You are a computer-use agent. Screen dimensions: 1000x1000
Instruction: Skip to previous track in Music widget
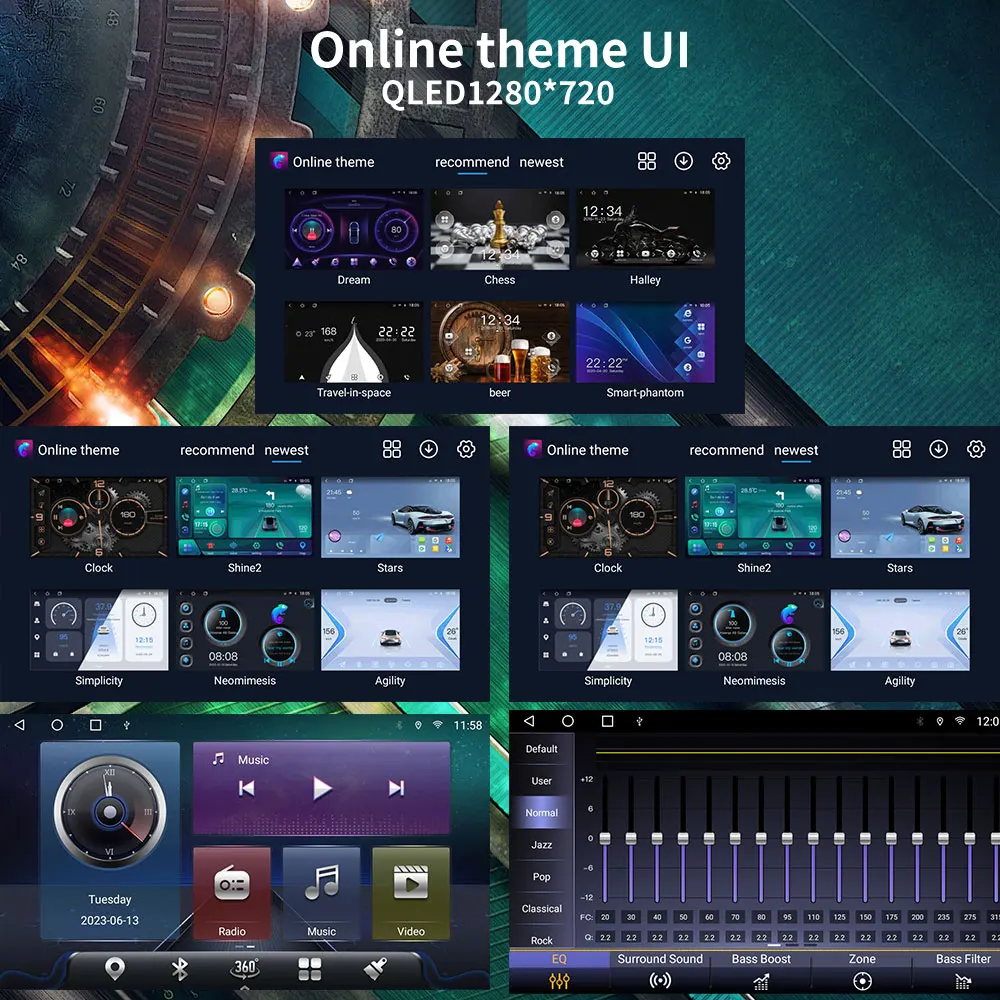pyautogui.click(x=246, y=788)
